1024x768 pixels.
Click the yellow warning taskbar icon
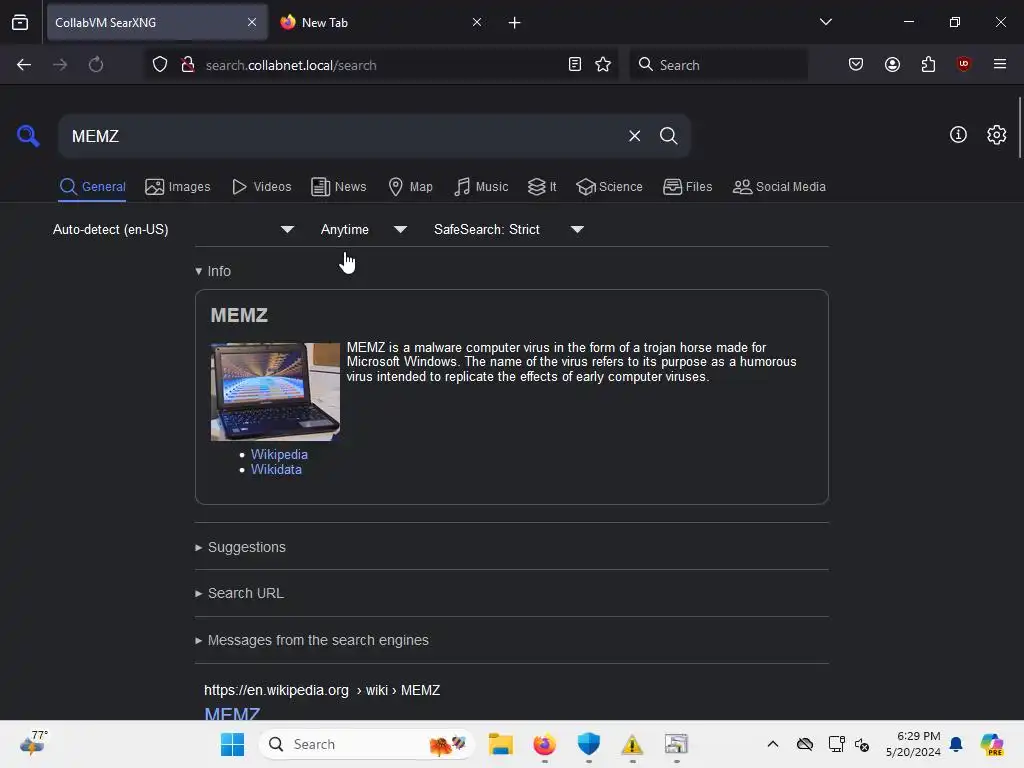pos(632,744)
